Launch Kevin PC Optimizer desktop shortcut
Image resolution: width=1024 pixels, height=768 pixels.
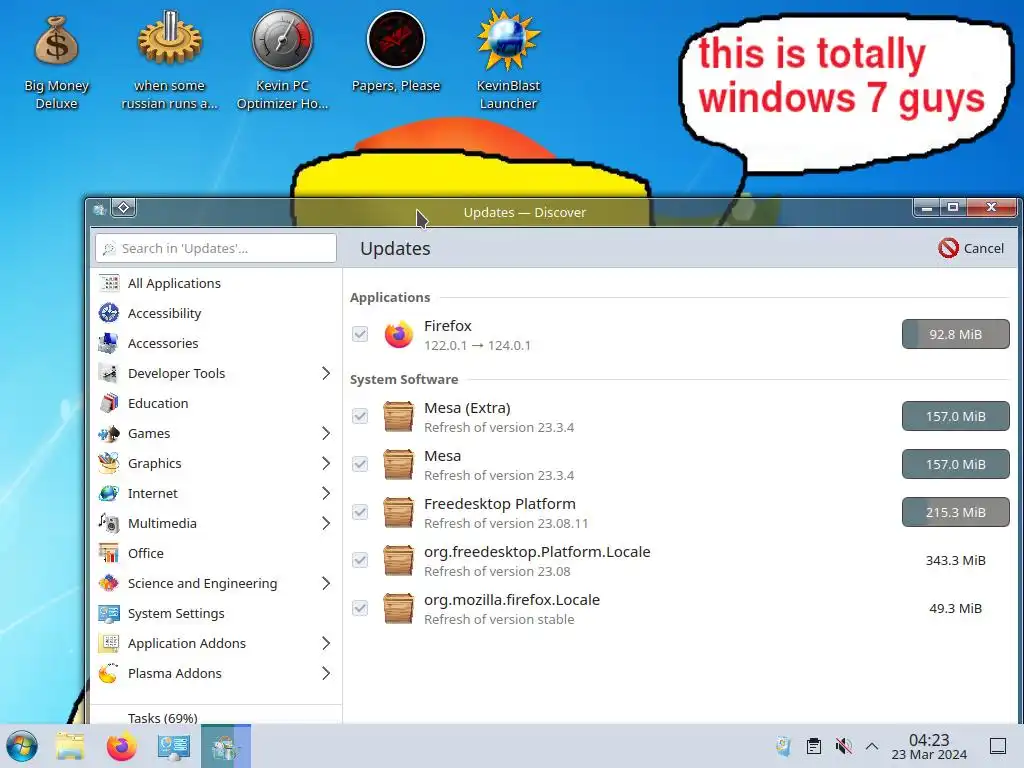(x=282, y=62)
